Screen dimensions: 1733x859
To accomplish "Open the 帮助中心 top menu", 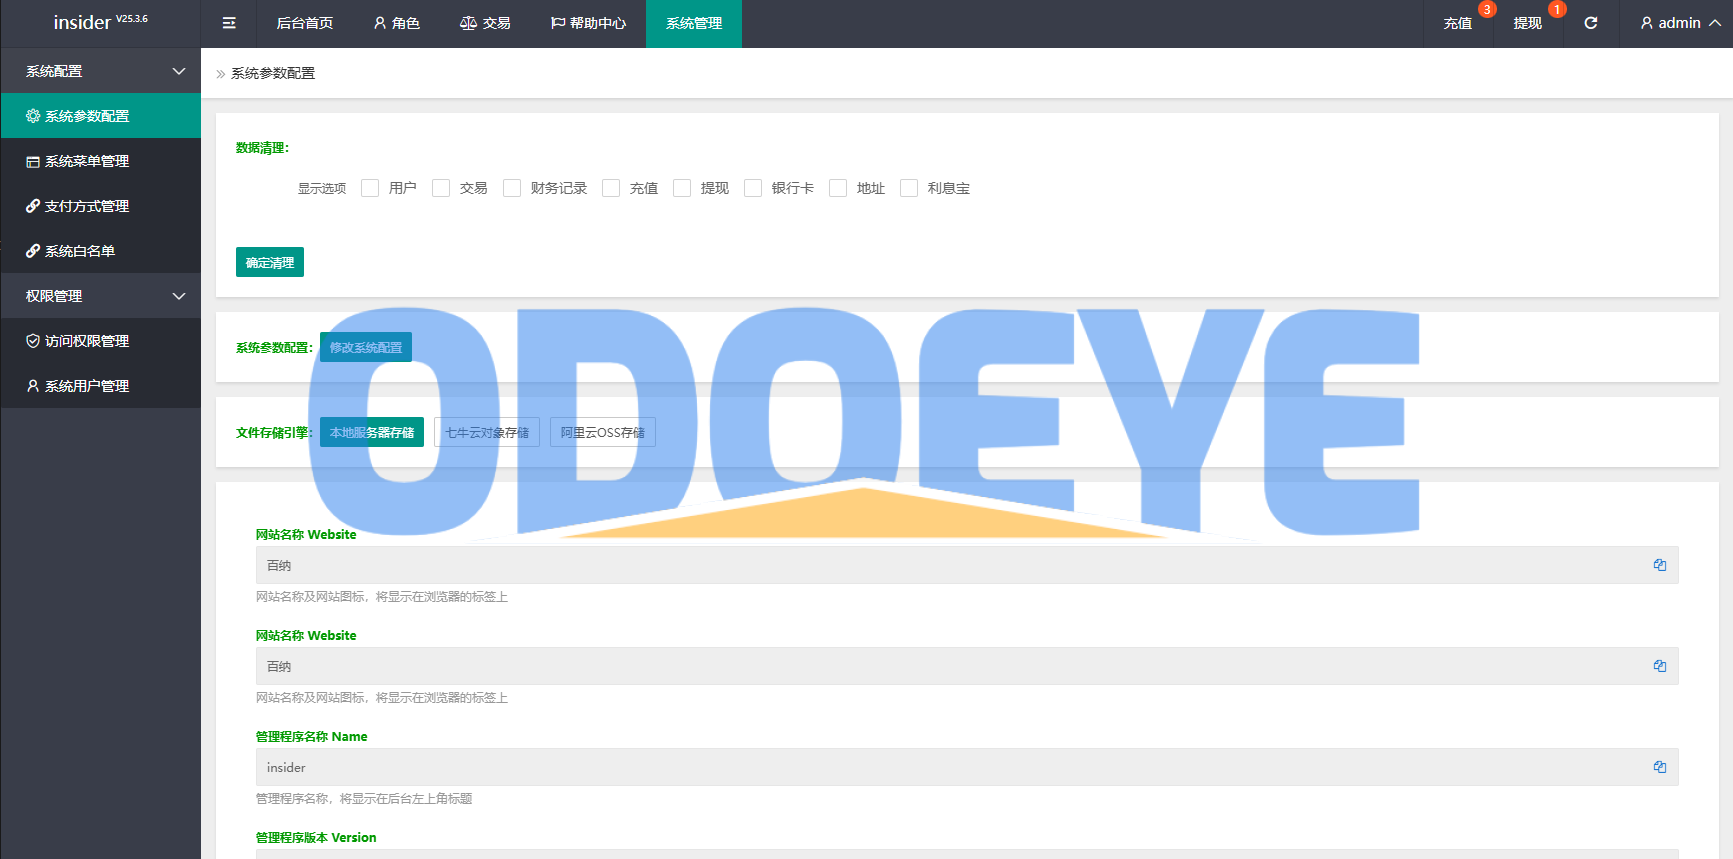I will (588, 23).
